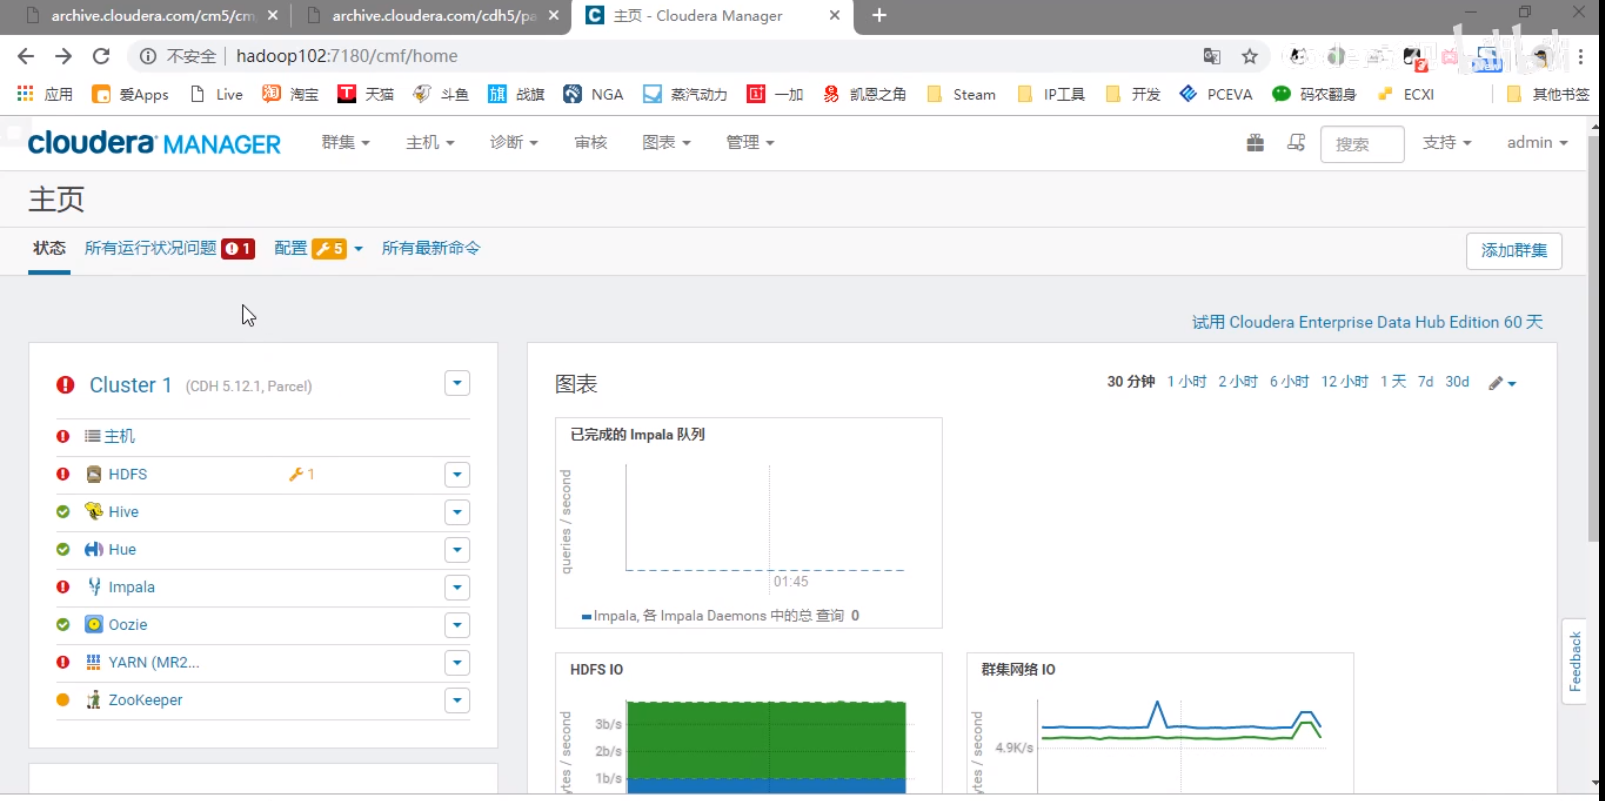This screenshot has height=801, width=1605.
Task: Click the translate page icon
Action: pyautogui.click(x=1212, y=56)
